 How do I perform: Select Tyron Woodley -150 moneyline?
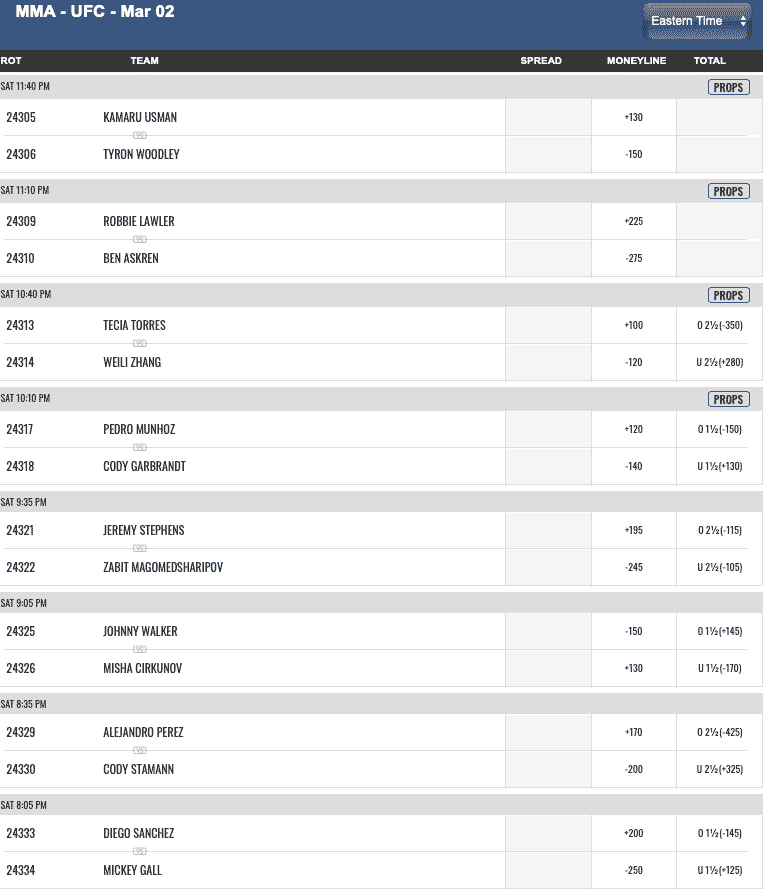634,154
